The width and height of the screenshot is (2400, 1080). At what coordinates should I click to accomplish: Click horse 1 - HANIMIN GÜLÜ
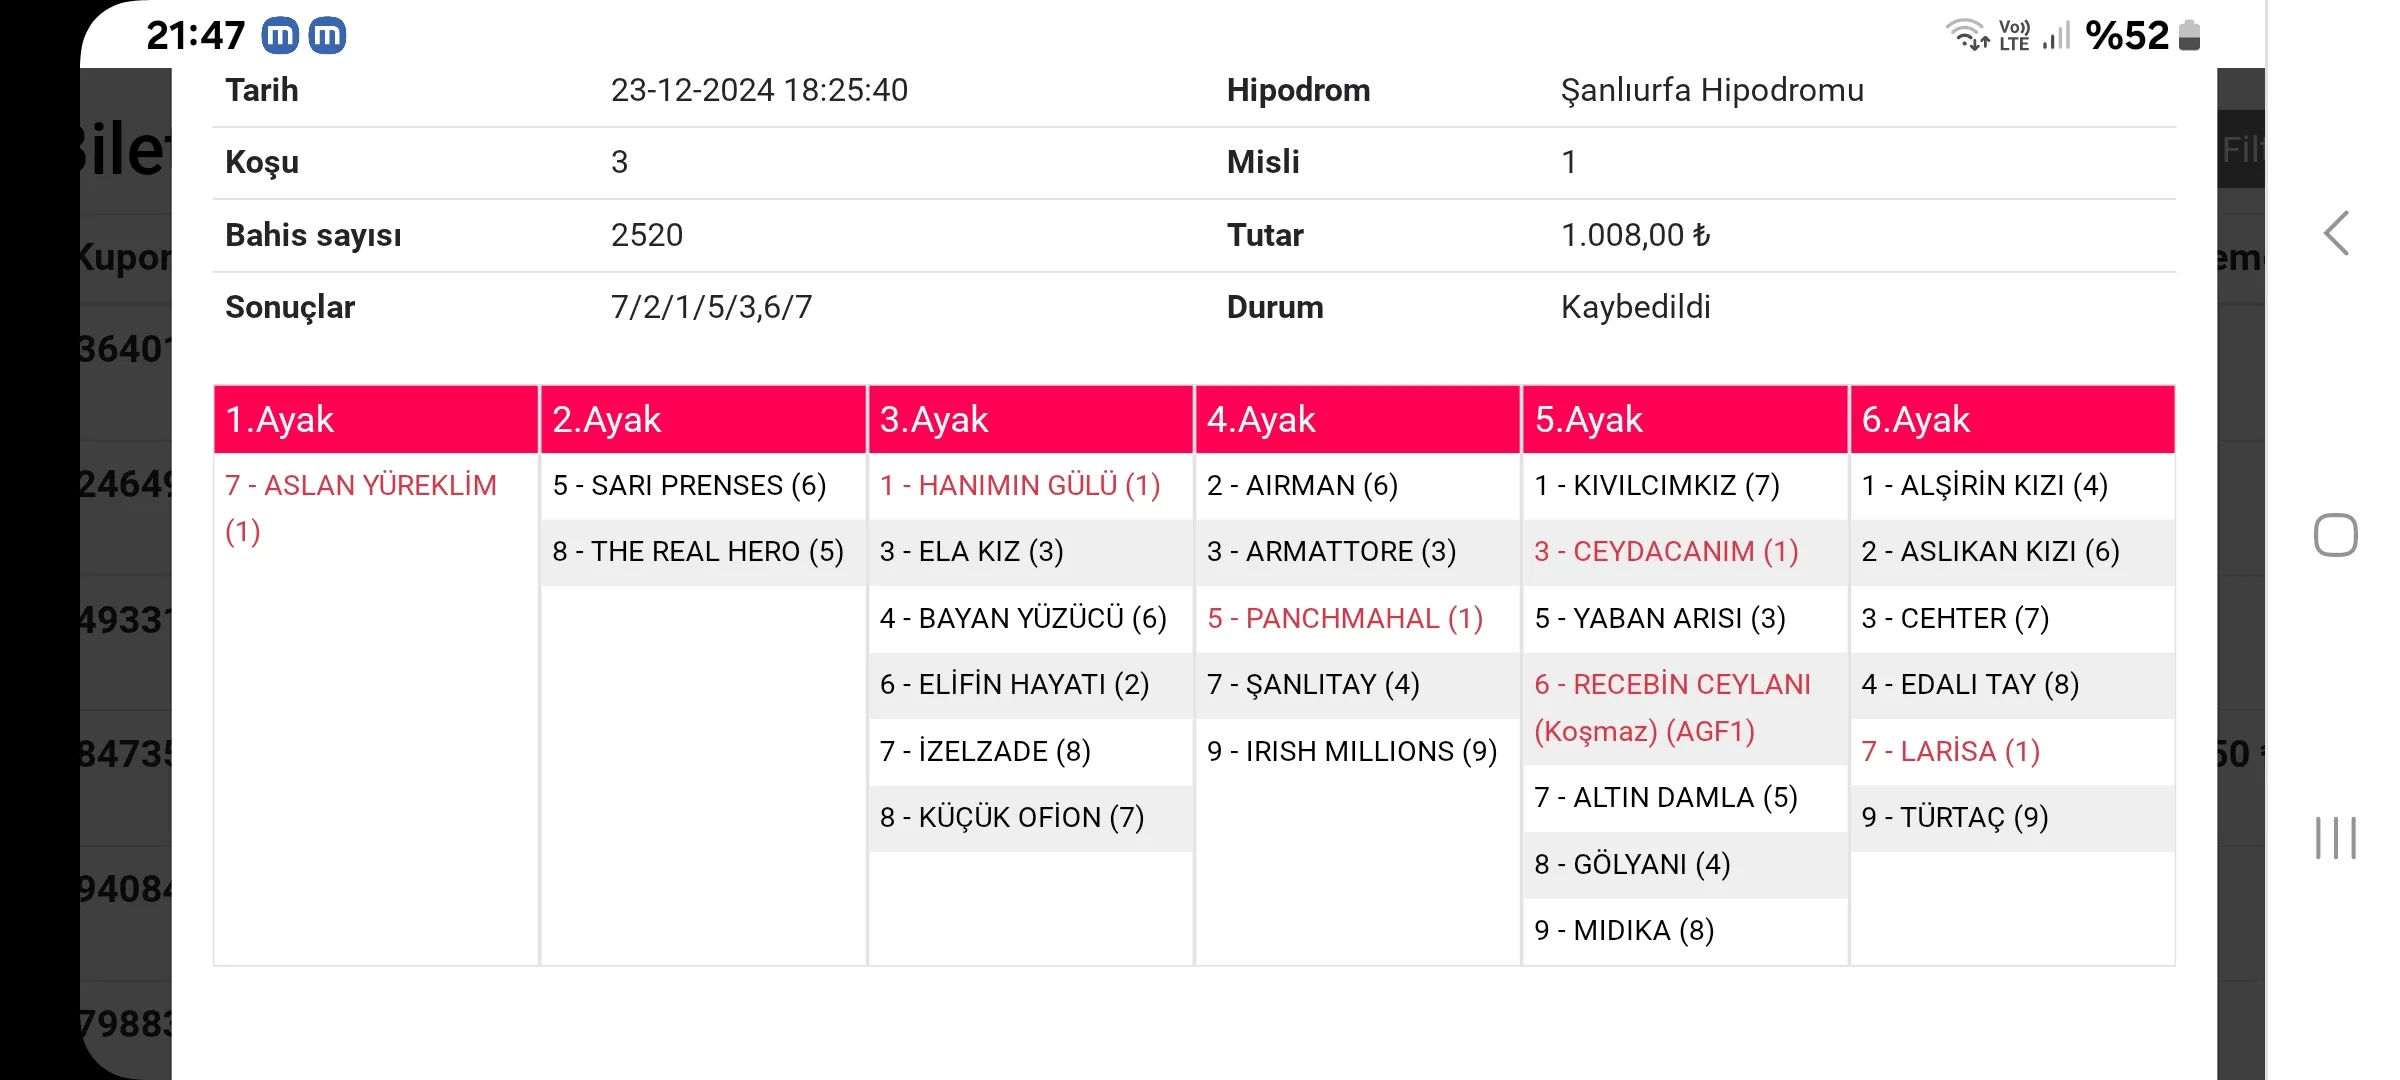1020,486
